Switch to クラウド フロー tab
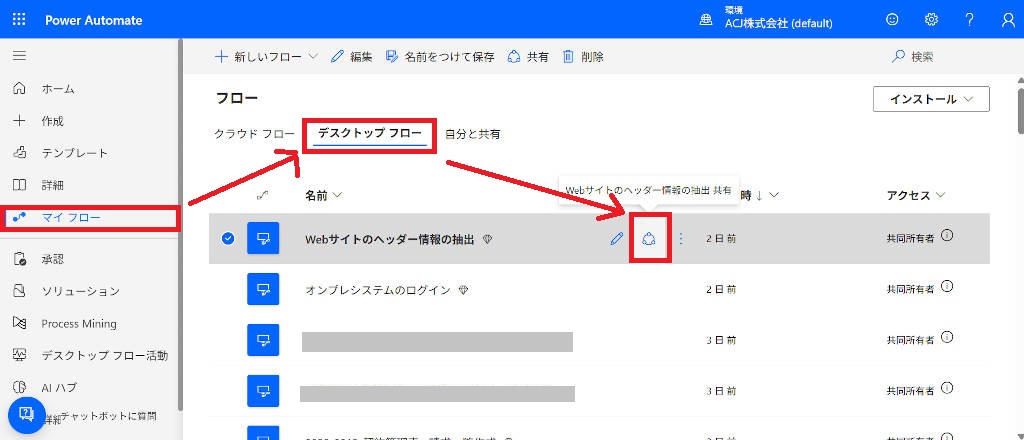 (x=255, y=134)
